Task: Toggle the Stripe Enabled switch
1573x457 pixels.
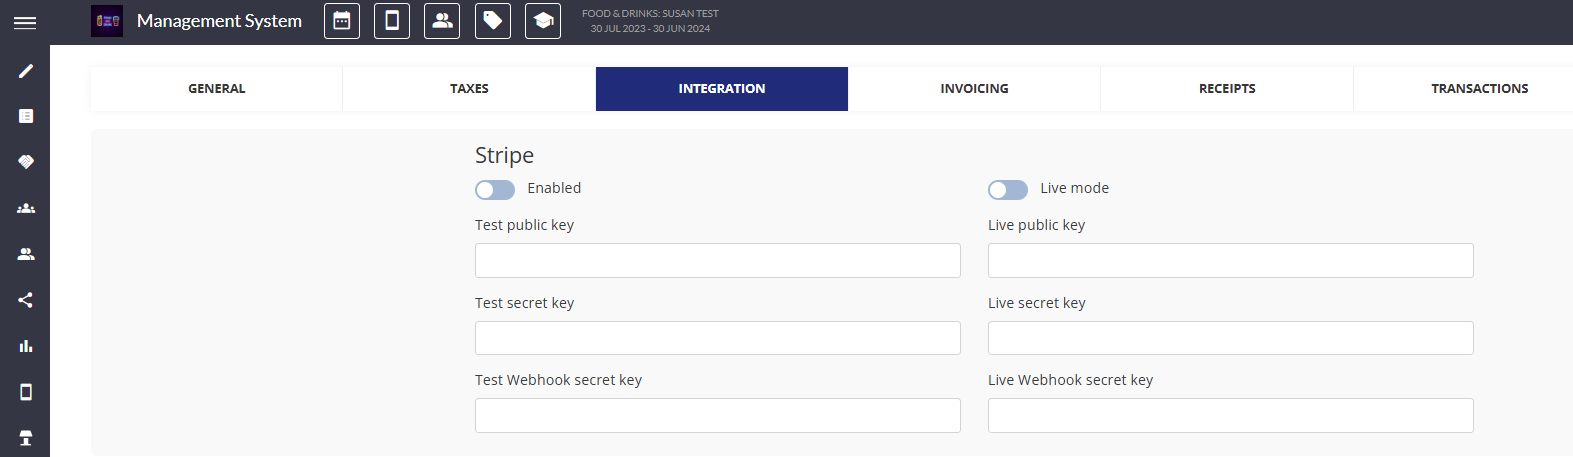Action: coord(495,190)
